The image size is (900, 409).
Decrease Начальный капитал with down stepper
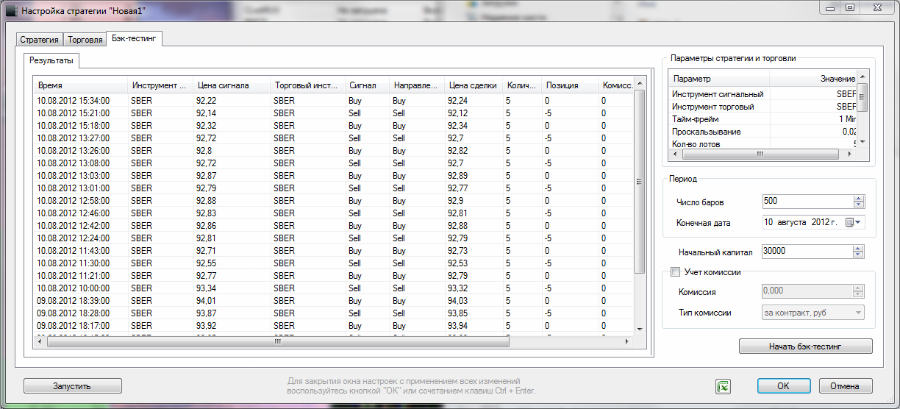859,254
